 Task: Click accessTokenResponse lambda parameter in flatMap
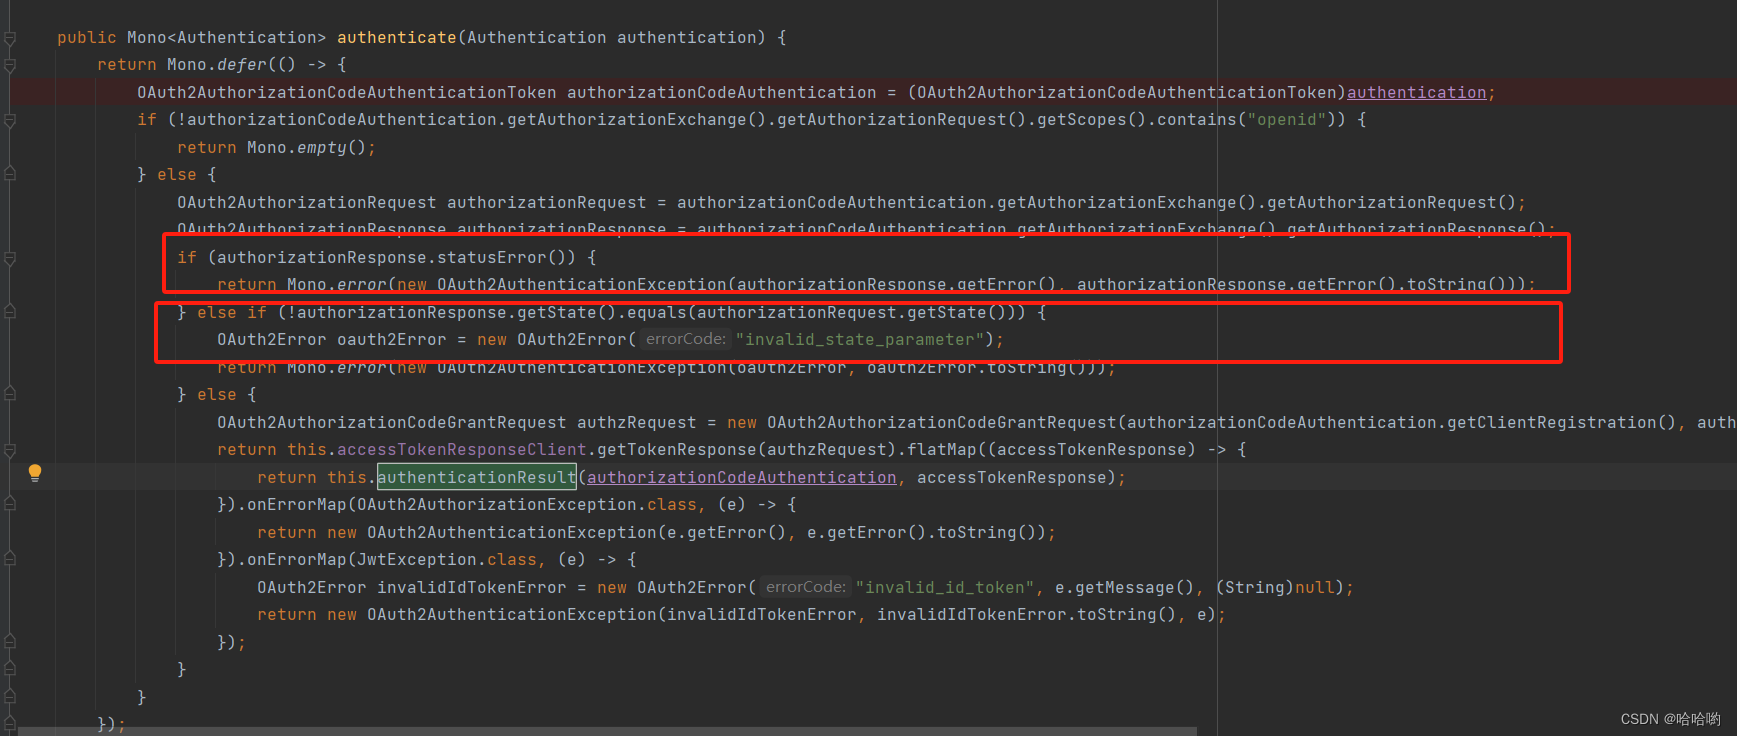pos(1091,449)
